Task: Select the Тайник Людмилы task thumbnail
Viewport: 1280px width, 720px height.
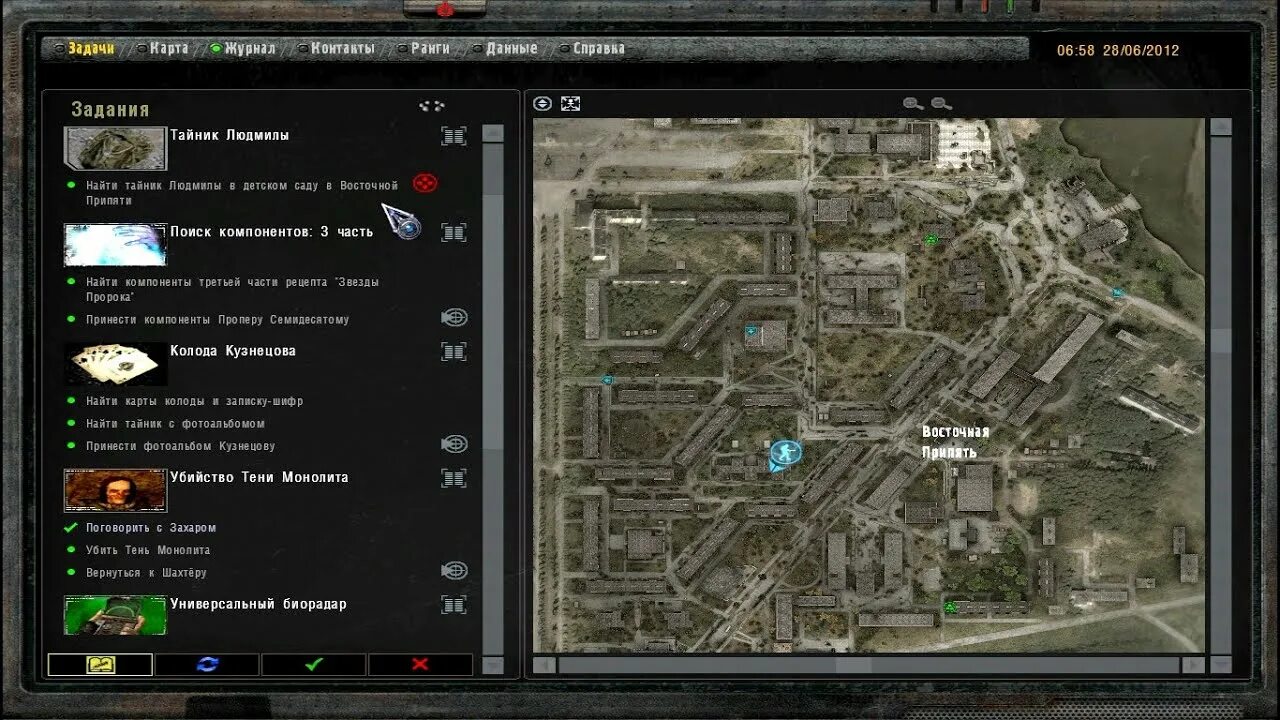Action: 115,148
